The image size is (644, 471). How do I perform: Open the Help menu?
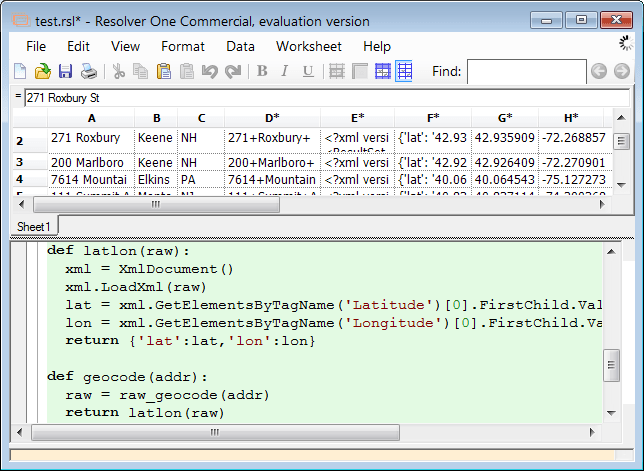377,46
